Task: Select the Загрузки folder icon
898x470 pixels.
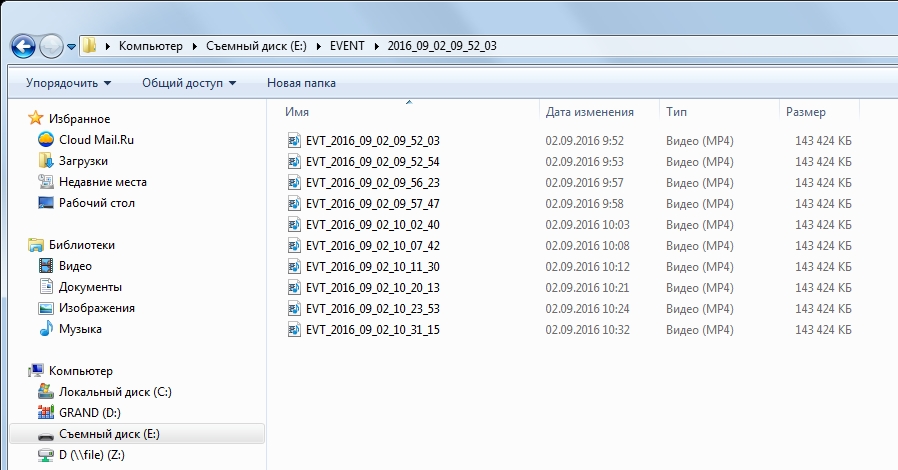Action: coord(45,161)
